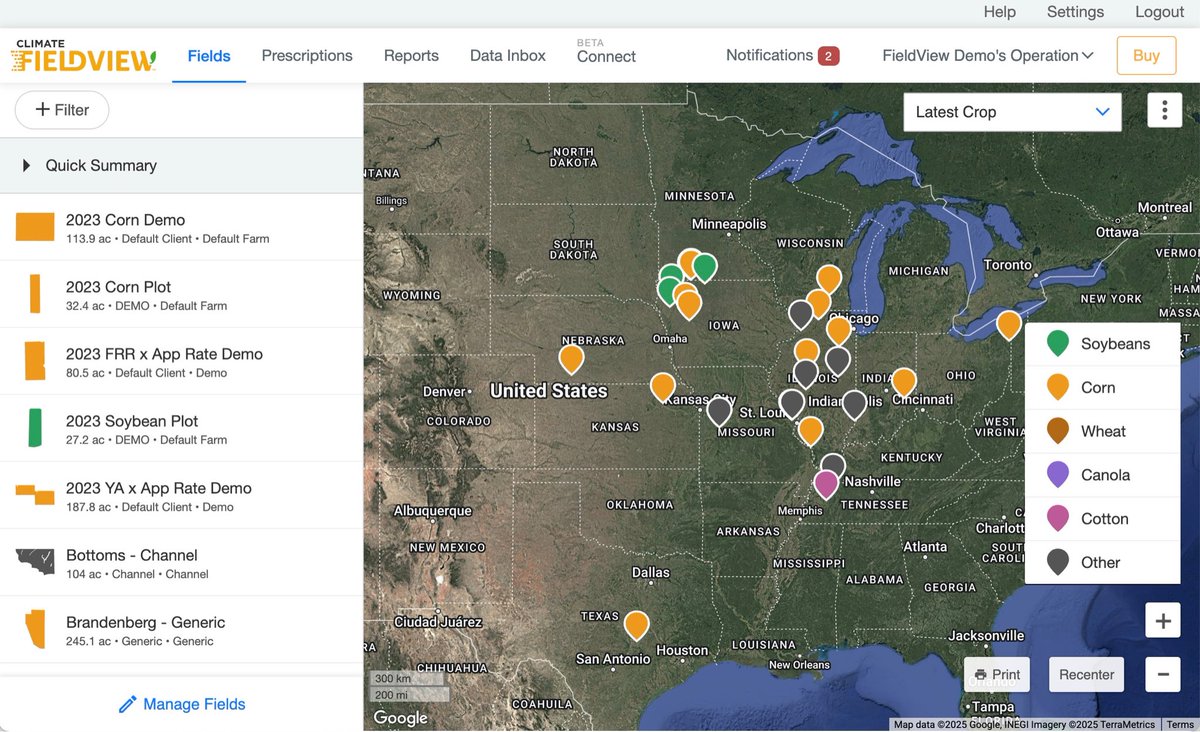Click the Logout link
Image resolution: width=1200 pixels, height=732 pixels.
(x=1160, y=12)
